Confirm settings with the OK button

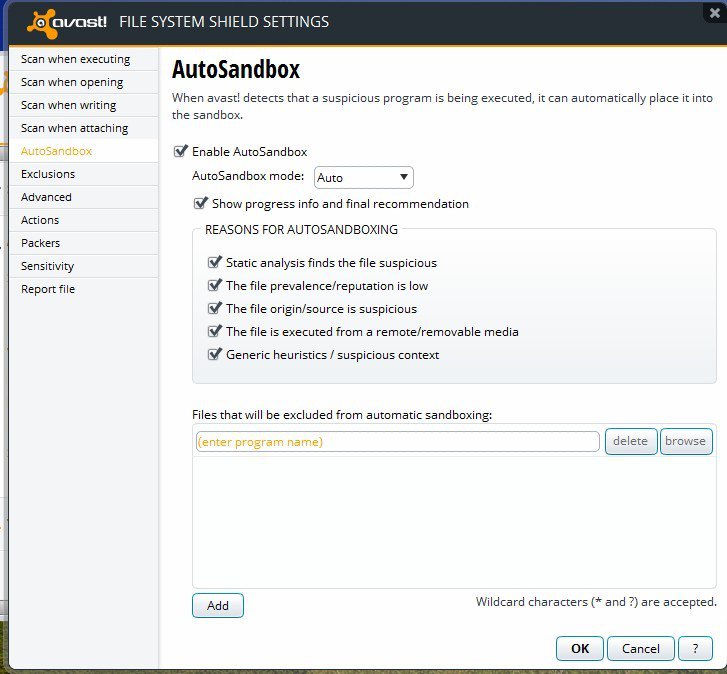click(x=580, y=648)
